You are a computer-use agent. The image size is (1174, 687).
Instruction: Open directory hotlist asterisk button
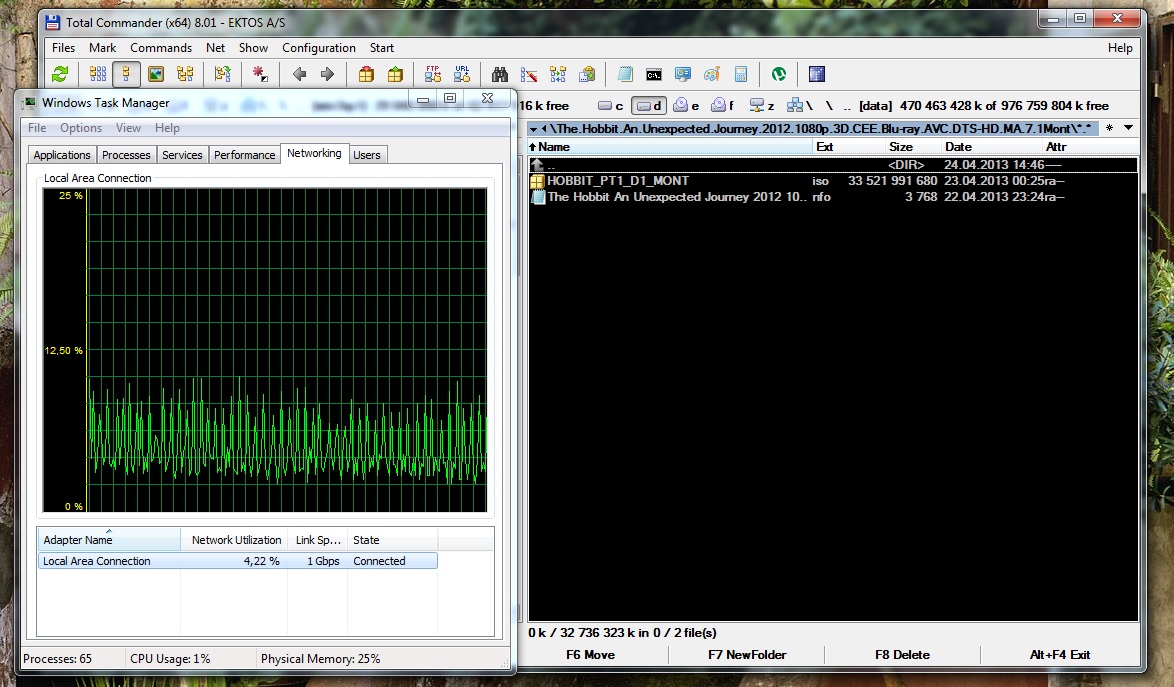(x=1110, y=128)
